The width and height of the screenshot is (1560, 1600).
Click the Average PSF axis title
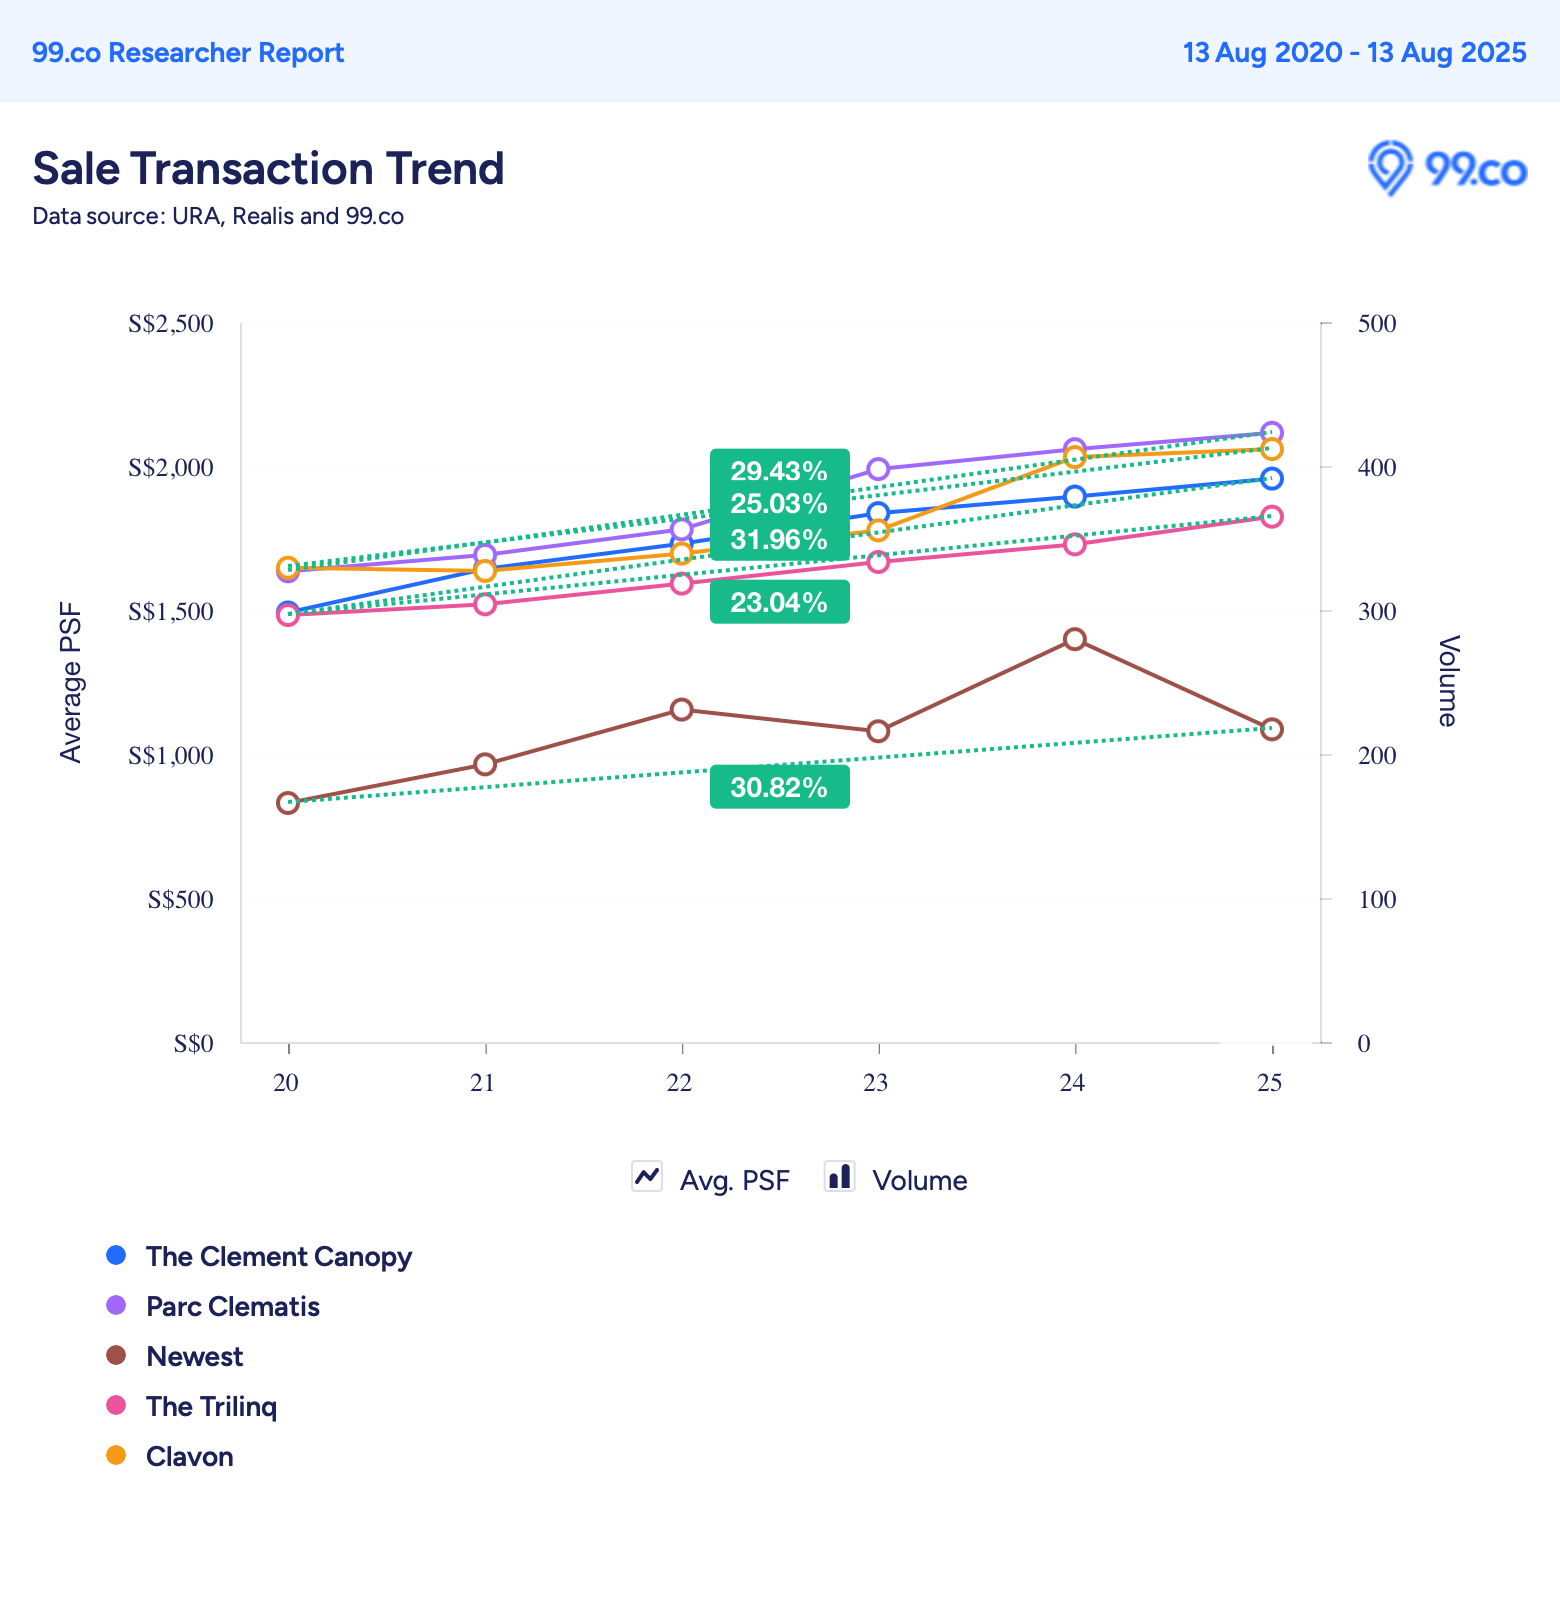(71, 683)
